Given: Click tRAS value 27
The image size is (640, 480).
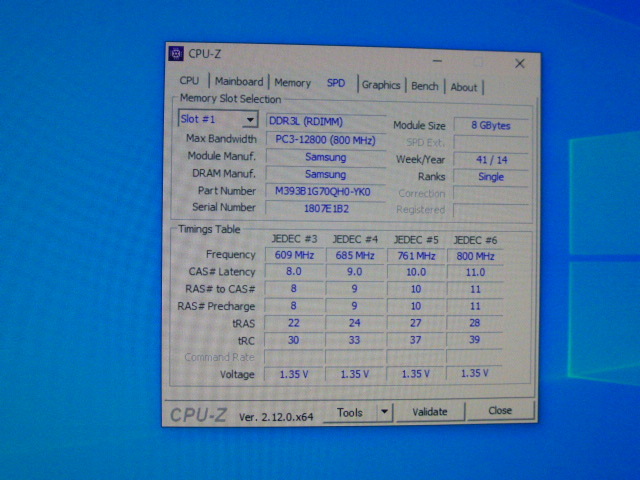Looking at the screenshot, I should pyautogui.click(x=416, y=323).
